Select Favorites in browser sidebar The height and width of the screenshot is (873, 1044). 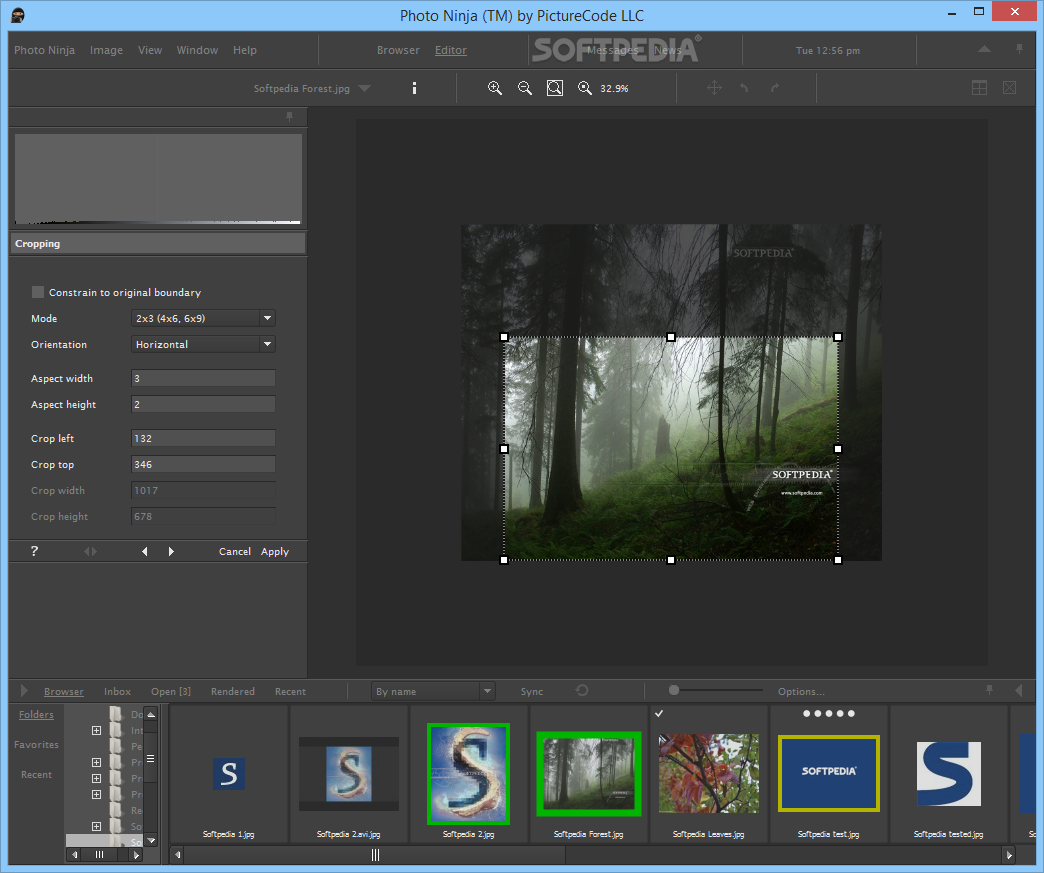[x=36, y=744]
